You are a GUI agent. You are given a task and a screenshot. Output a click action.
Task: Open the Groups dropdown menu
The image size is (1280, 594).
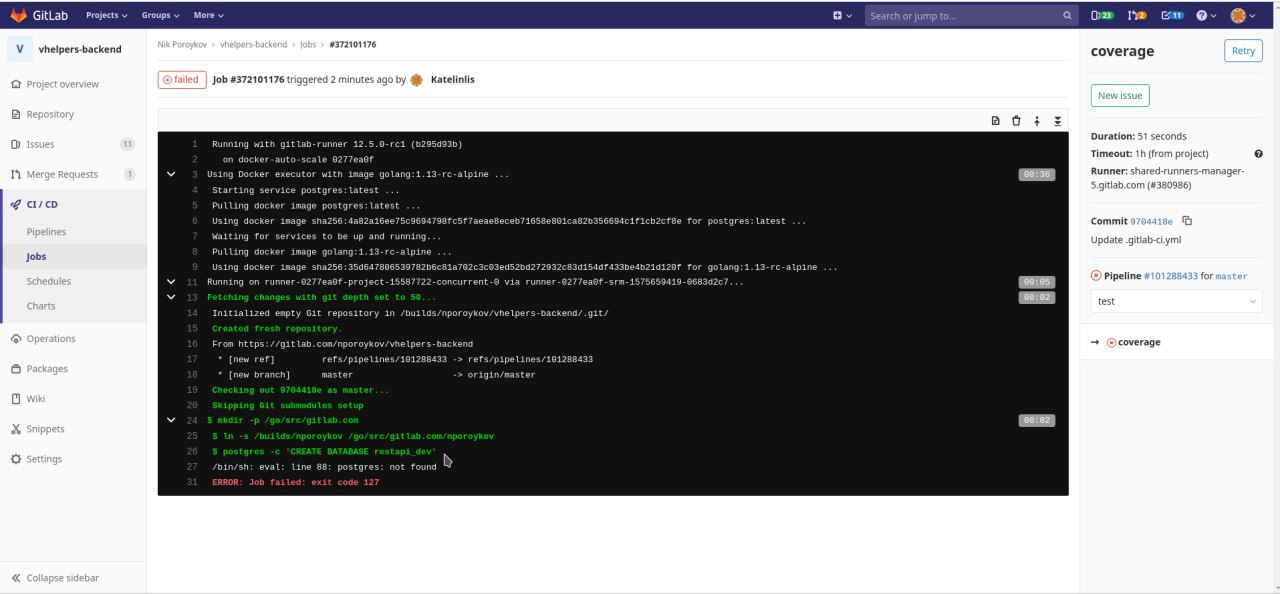point(160,15)
